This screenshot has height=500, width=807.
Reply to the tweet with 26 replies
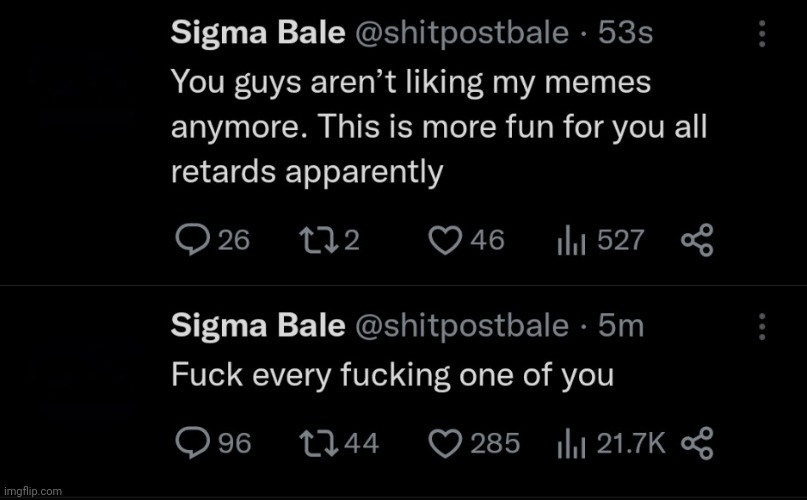pos(191,240)
